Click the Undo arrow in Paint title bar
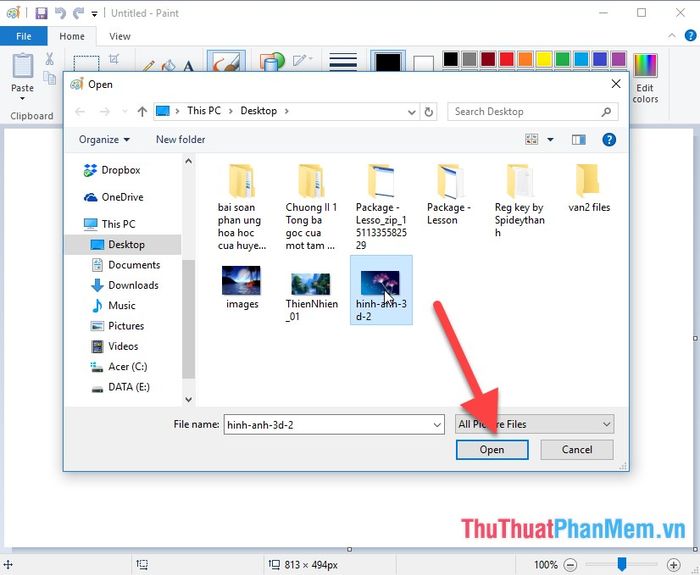700x575 pixels. (x=60, y=13)
